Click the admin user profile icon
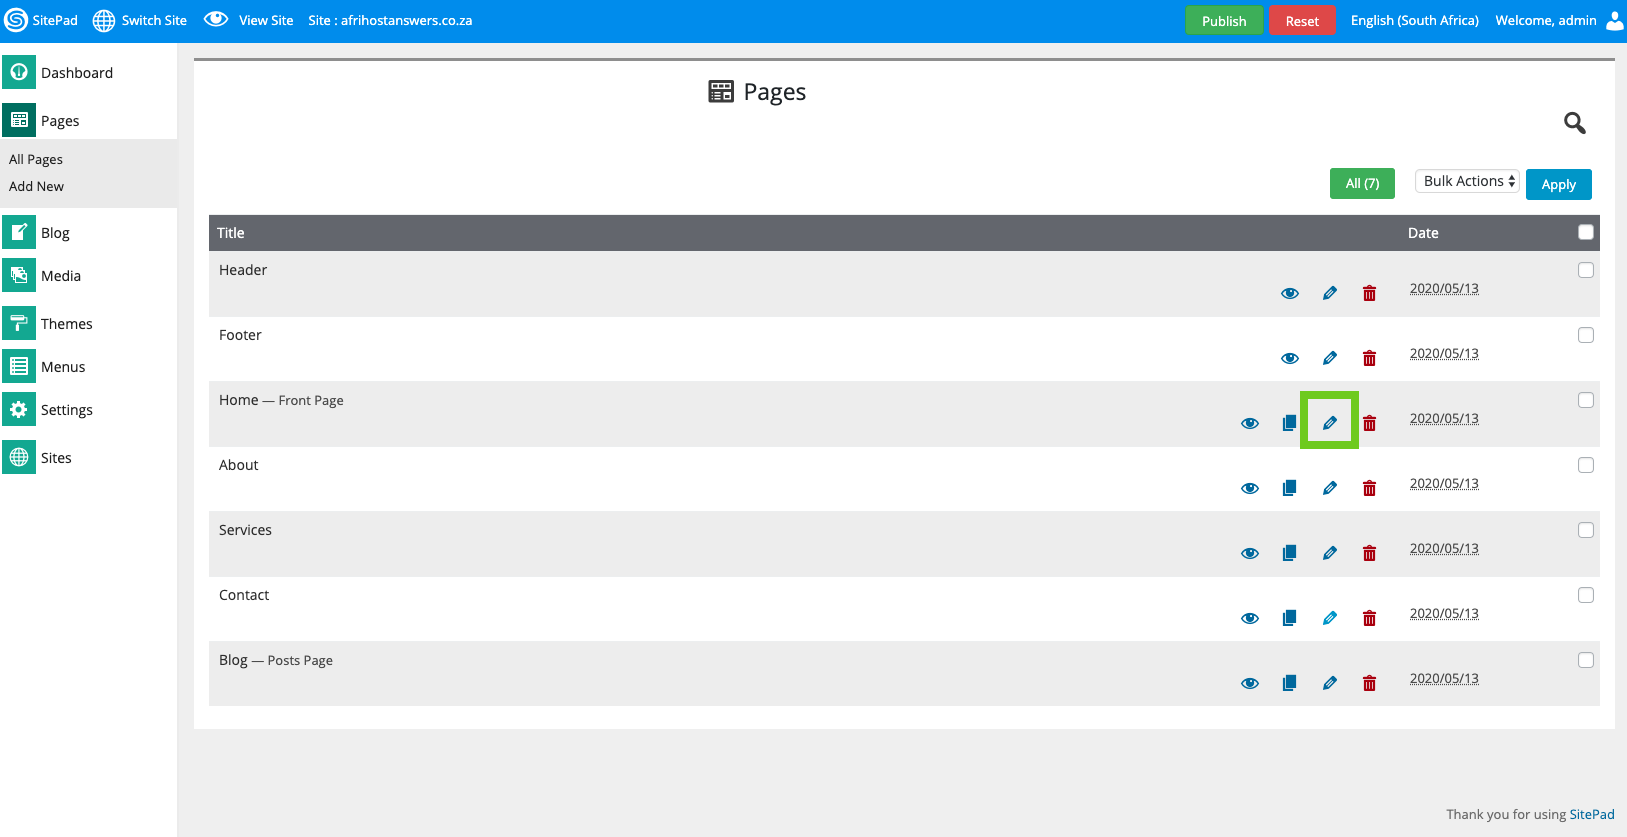 pos(1614,21)
